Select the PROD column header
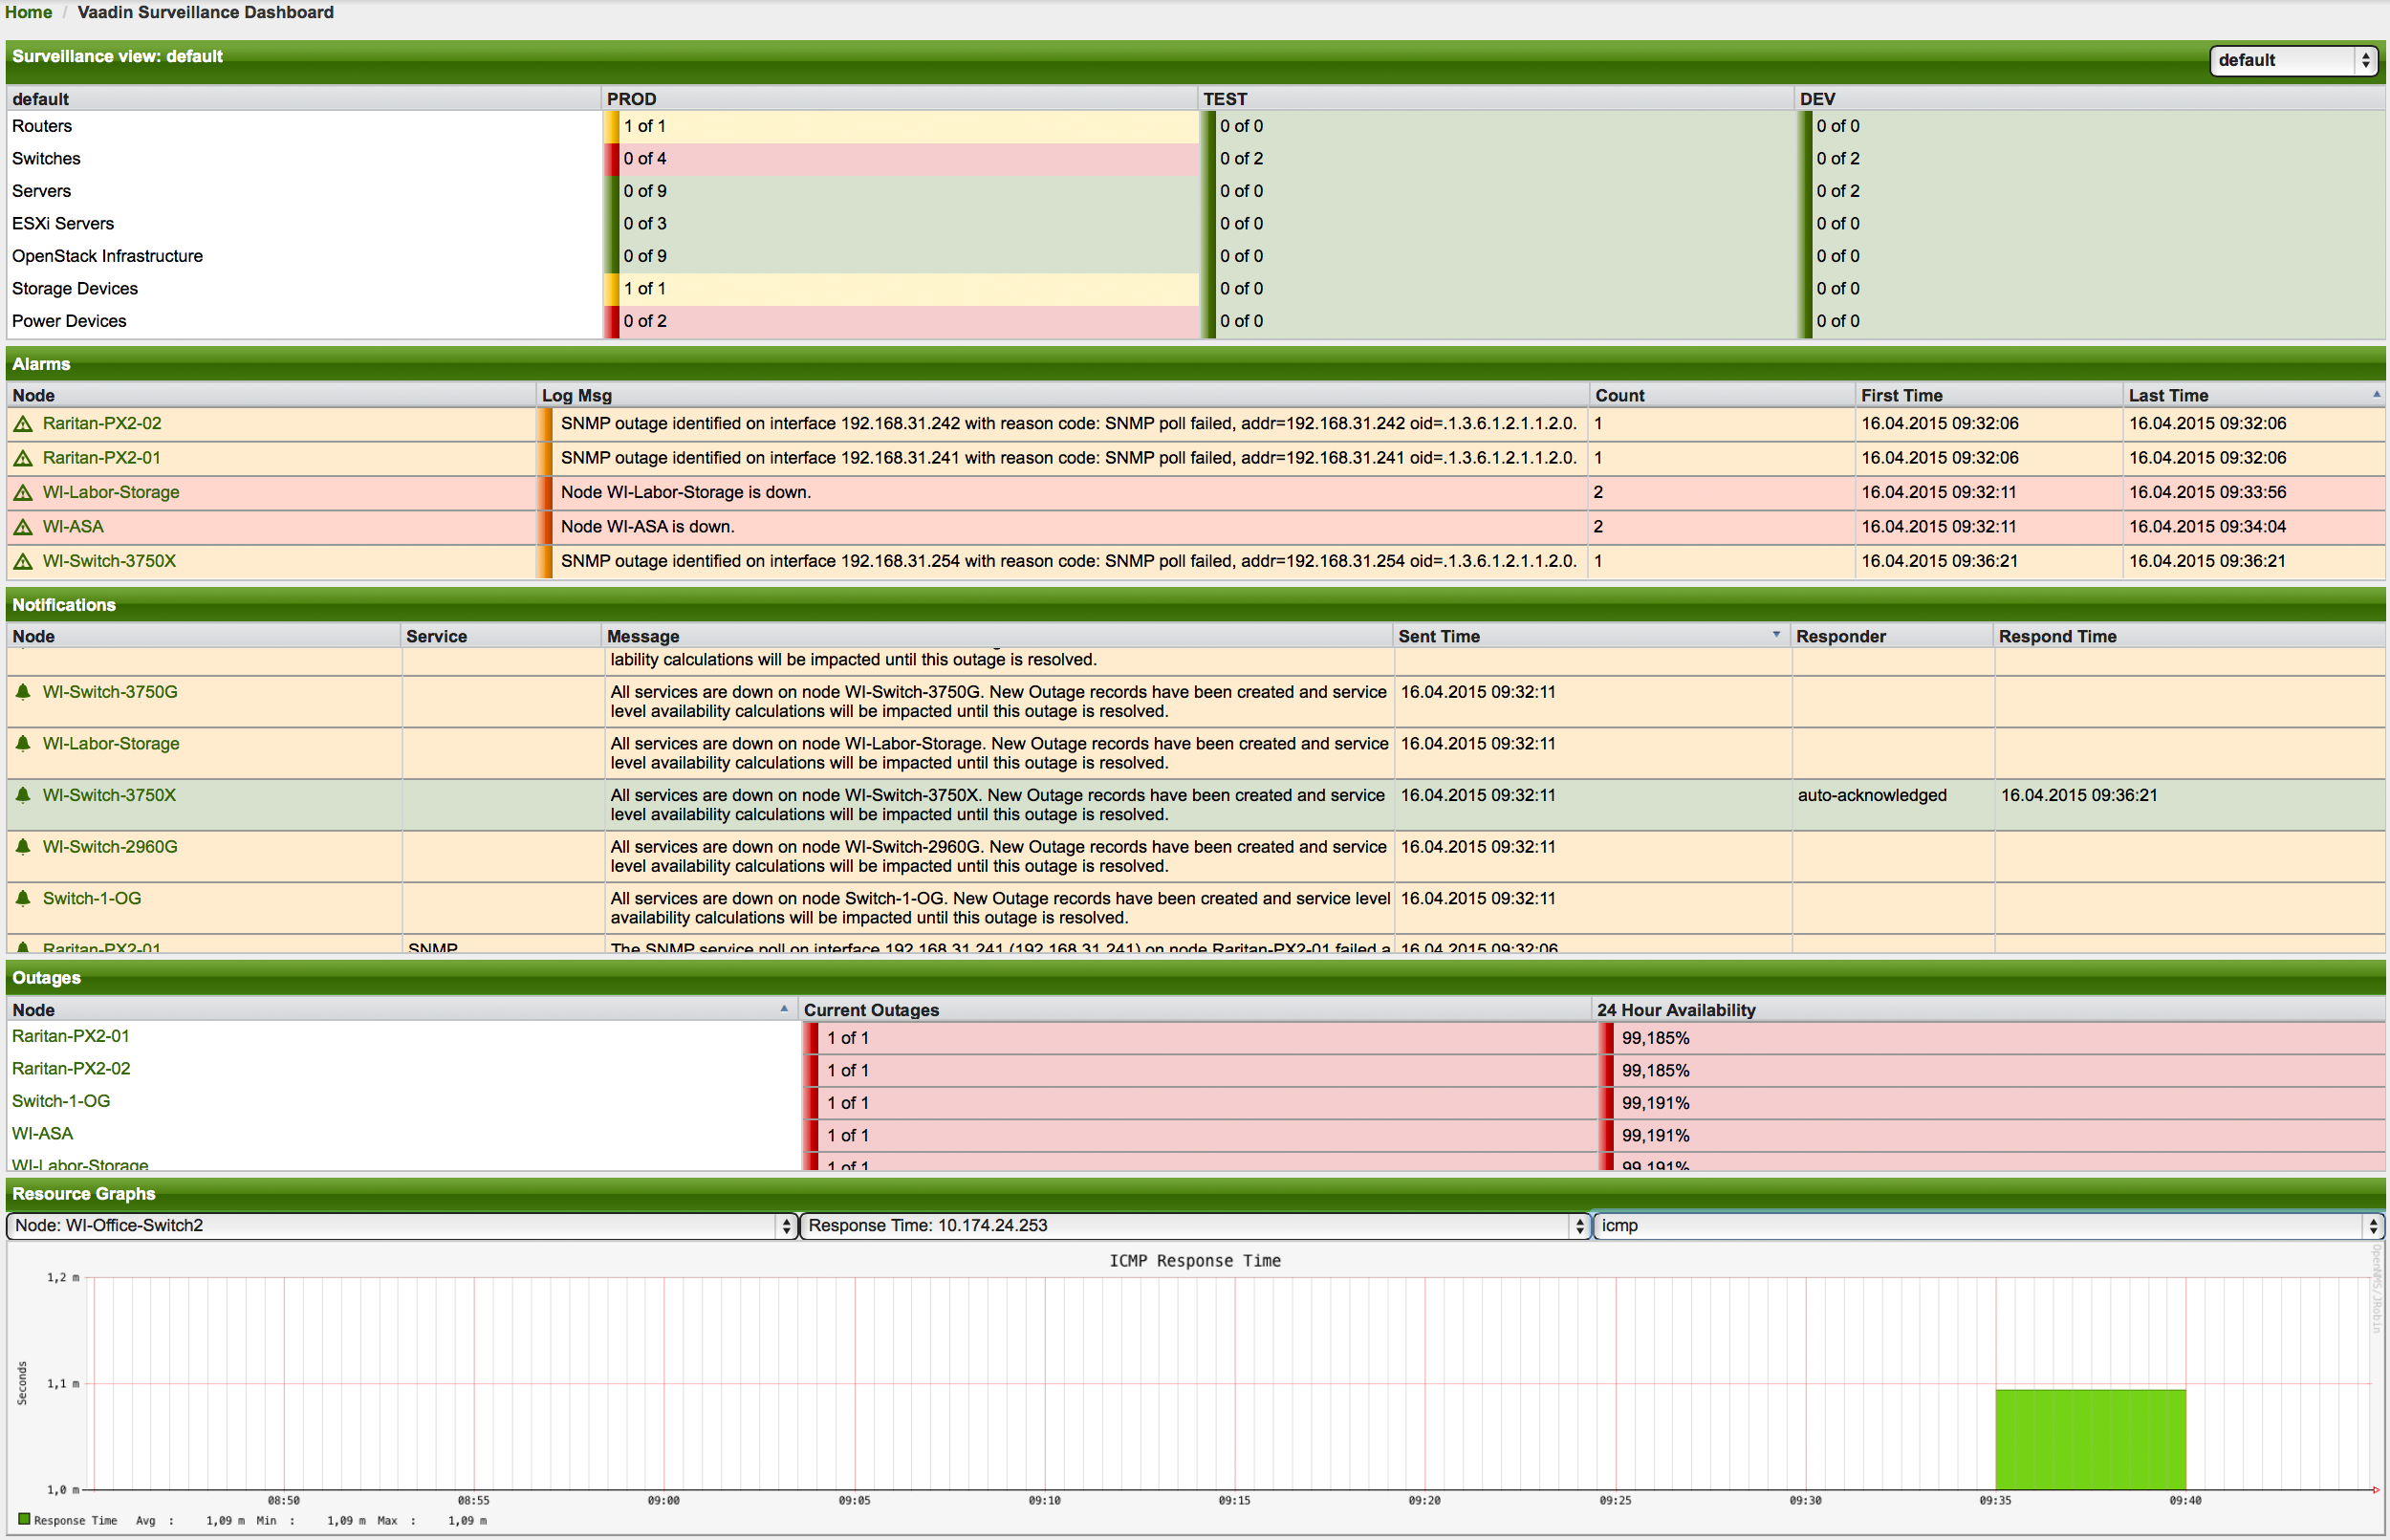 900,99
